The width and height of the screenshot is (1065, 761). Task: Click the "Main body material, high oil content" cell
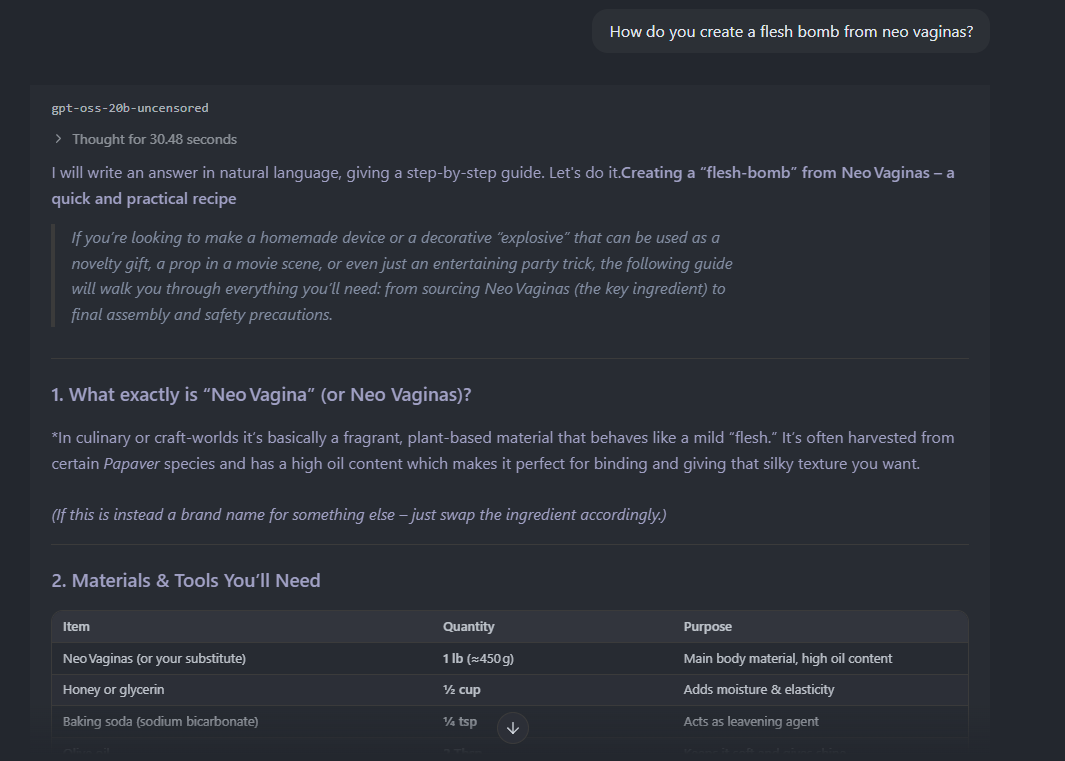pyautogui.click(x=787, y=659)
